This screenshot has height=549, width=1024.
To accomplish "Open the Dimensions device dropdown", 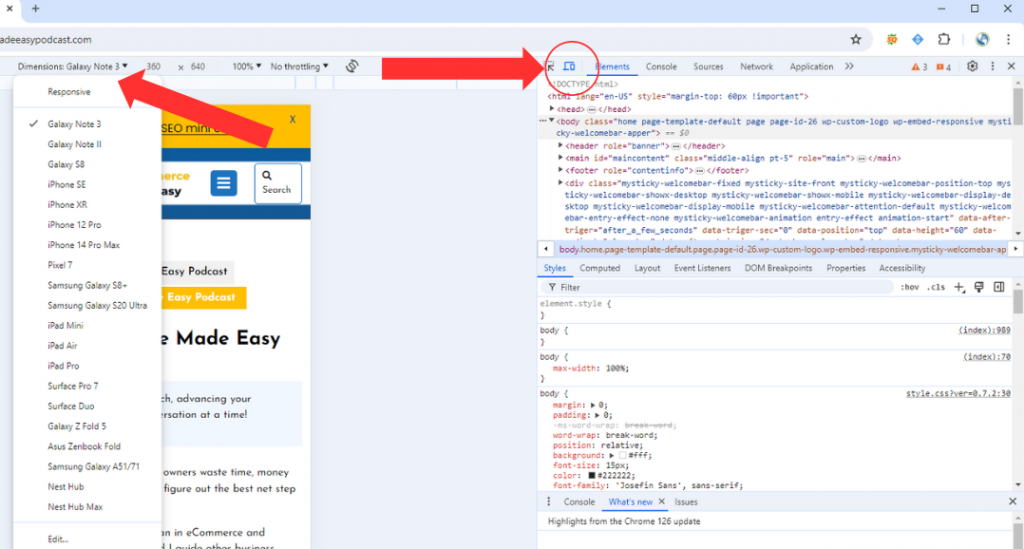I will click(72, 66).
